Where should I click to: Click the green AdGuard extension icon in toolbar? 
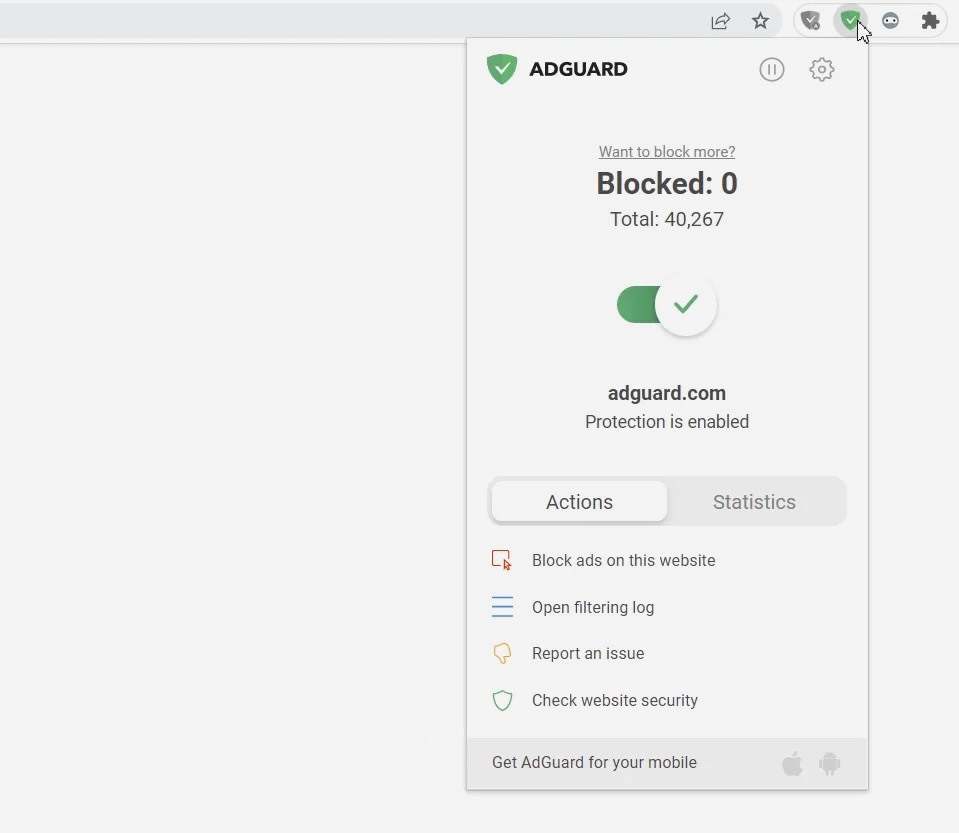tap(850, 20)
